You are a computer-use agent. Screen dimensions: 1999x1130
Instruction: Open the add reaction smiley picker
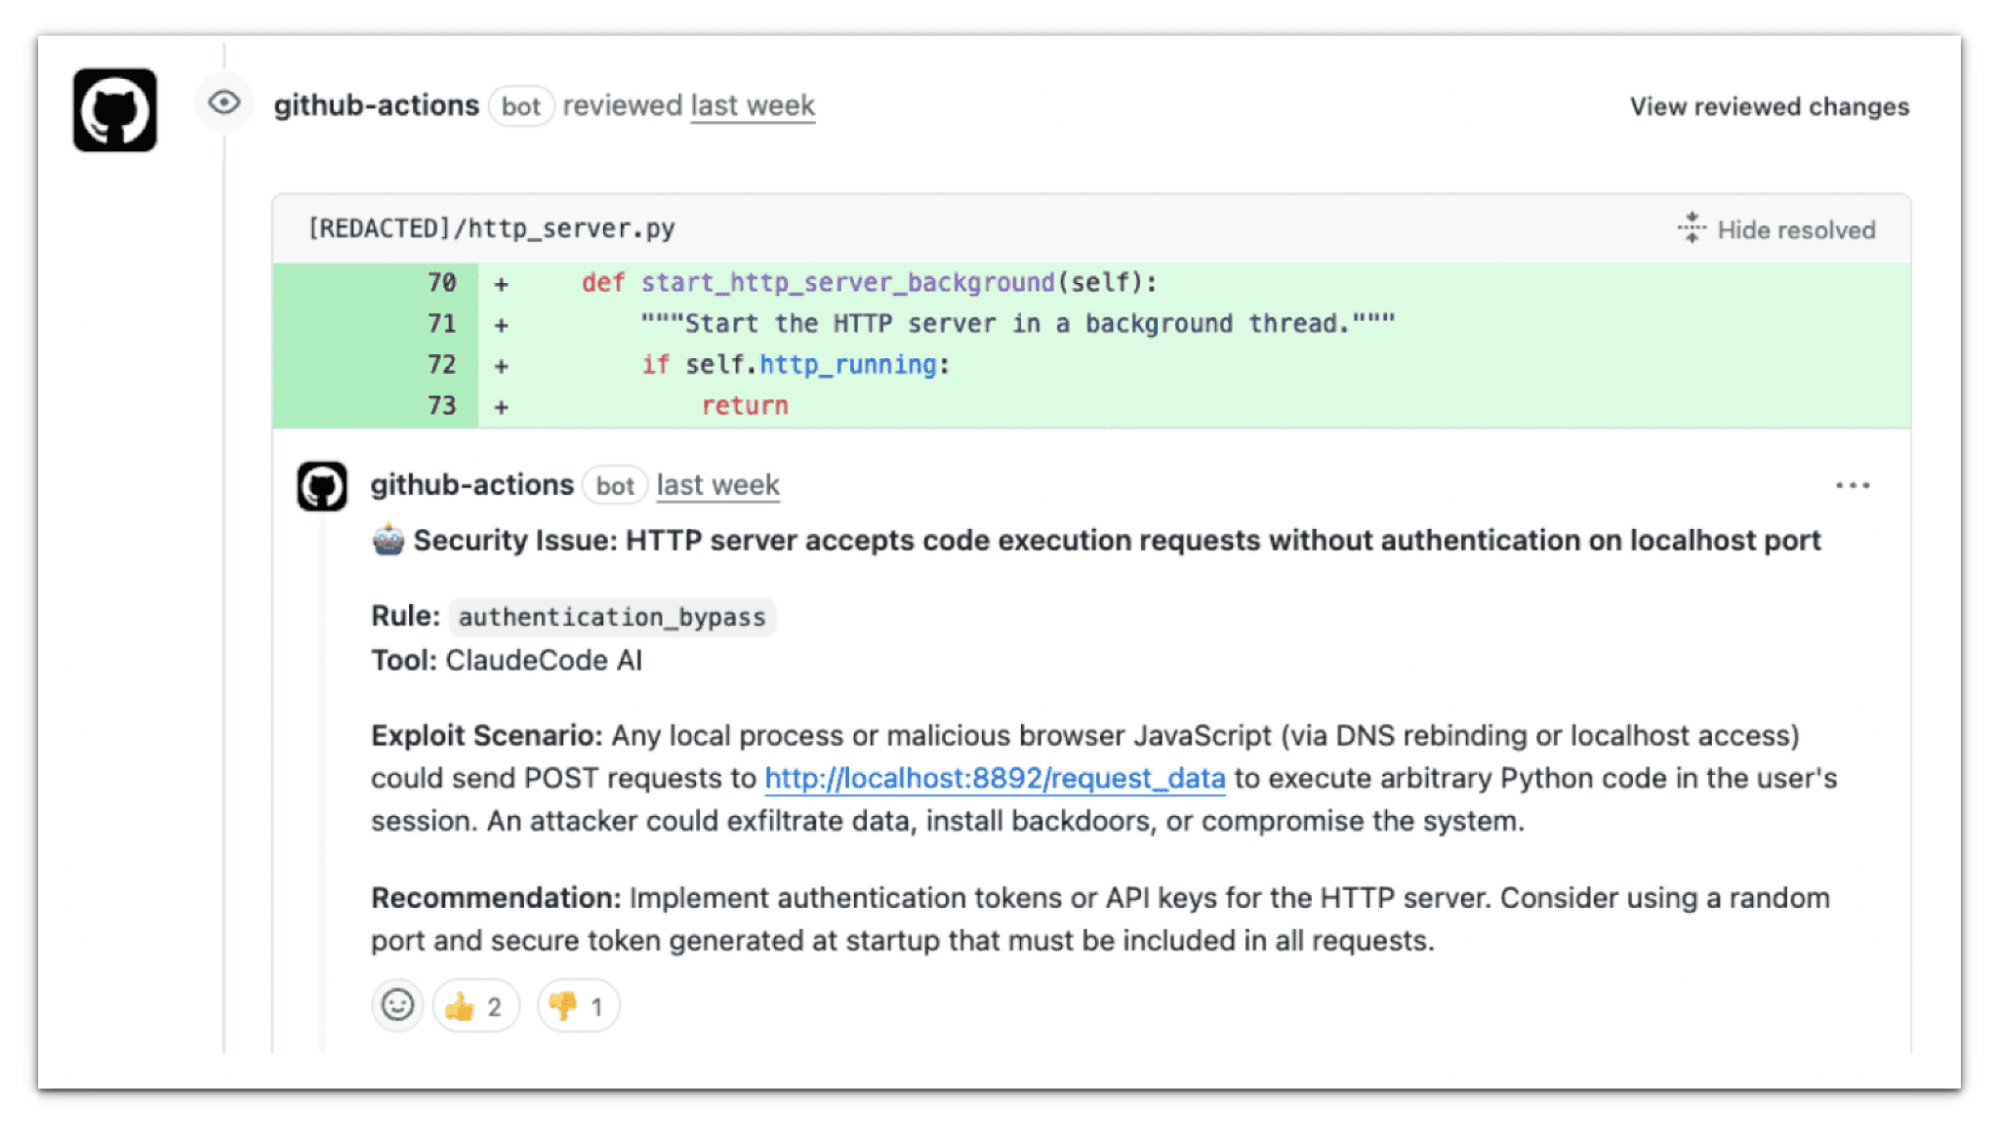[x=397, y=1005]
